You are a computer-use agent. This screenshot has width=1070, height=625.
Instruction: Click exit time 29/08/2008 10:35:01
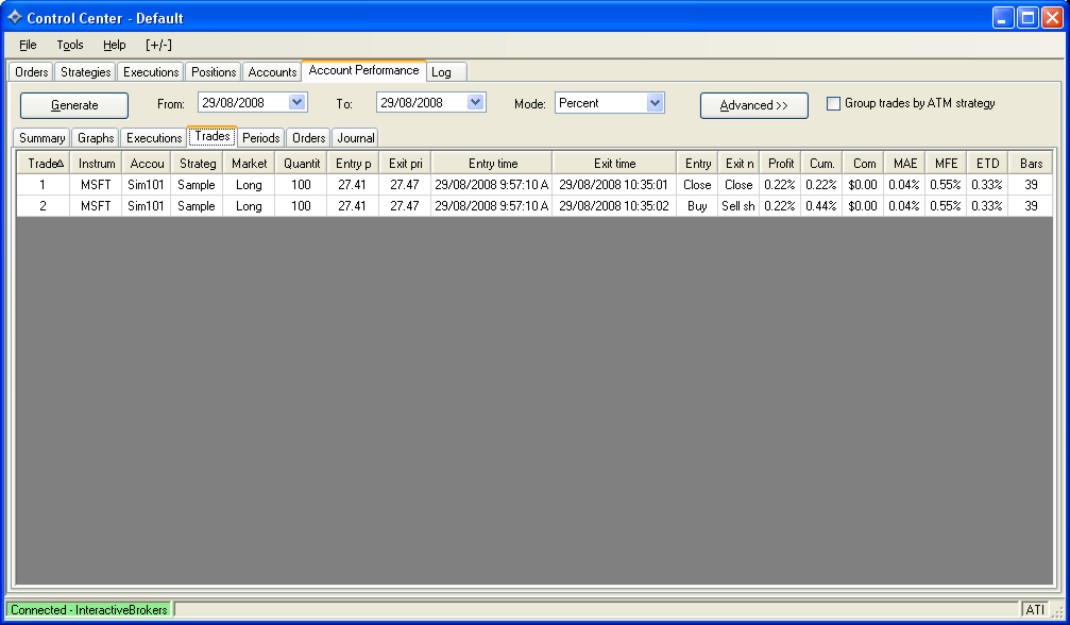(x=613, y=185)
